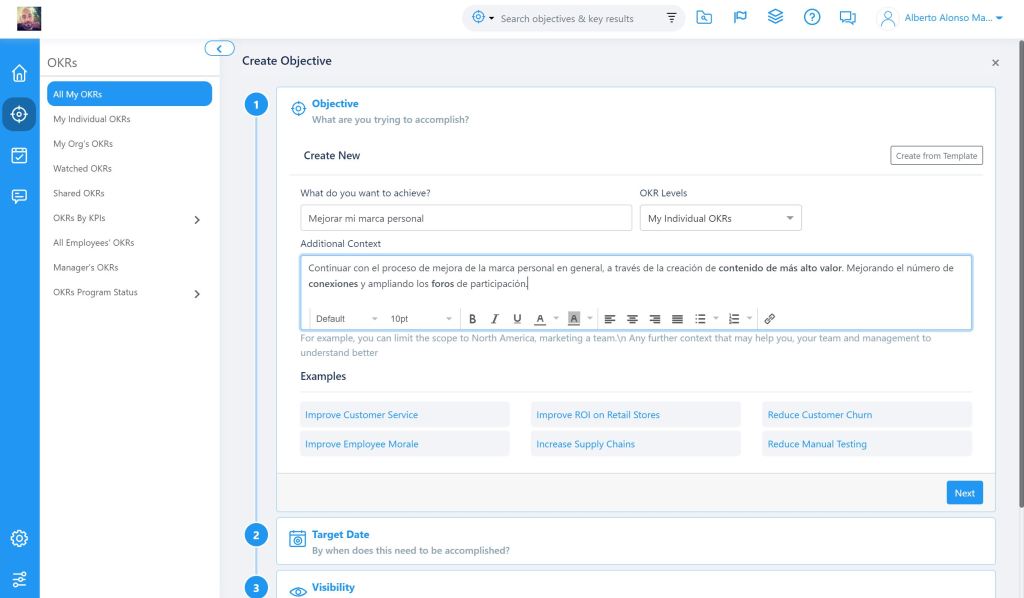This screenshot has width=1024, height=598.
Task: Open the OKRs target icon in left sidebar
Action: [x=19, y=114]
